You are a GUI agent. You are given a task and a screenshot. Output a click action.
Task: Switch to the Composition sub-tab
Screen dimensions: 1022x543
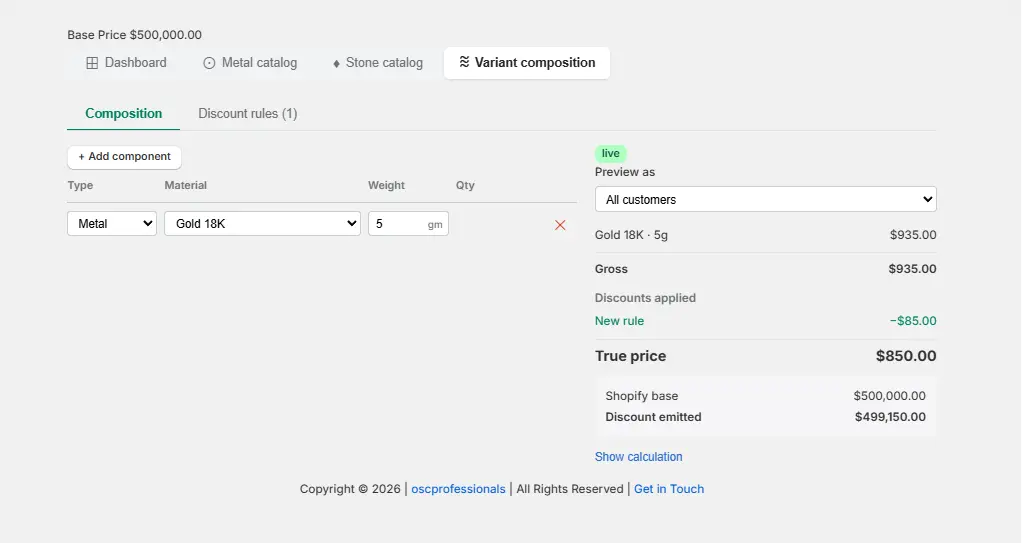point(123,113)
